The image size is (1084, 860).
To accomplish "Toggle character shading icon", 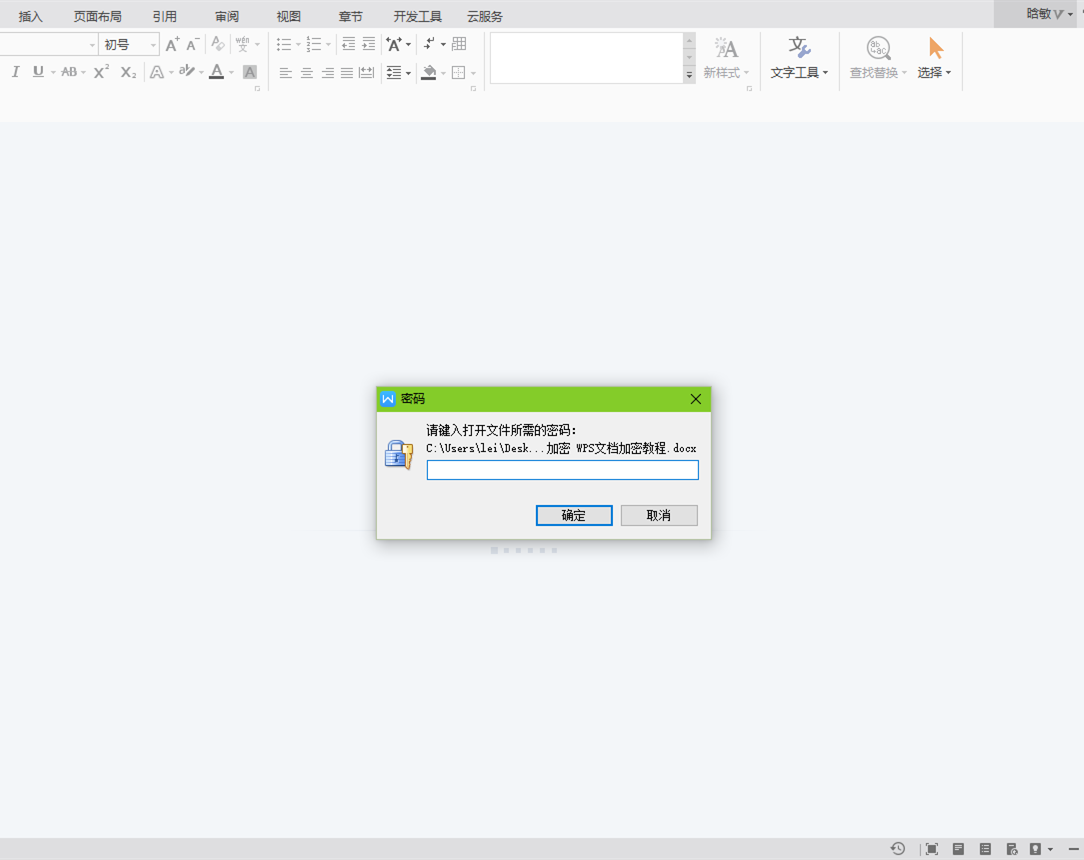I will (x=250, y=72).
